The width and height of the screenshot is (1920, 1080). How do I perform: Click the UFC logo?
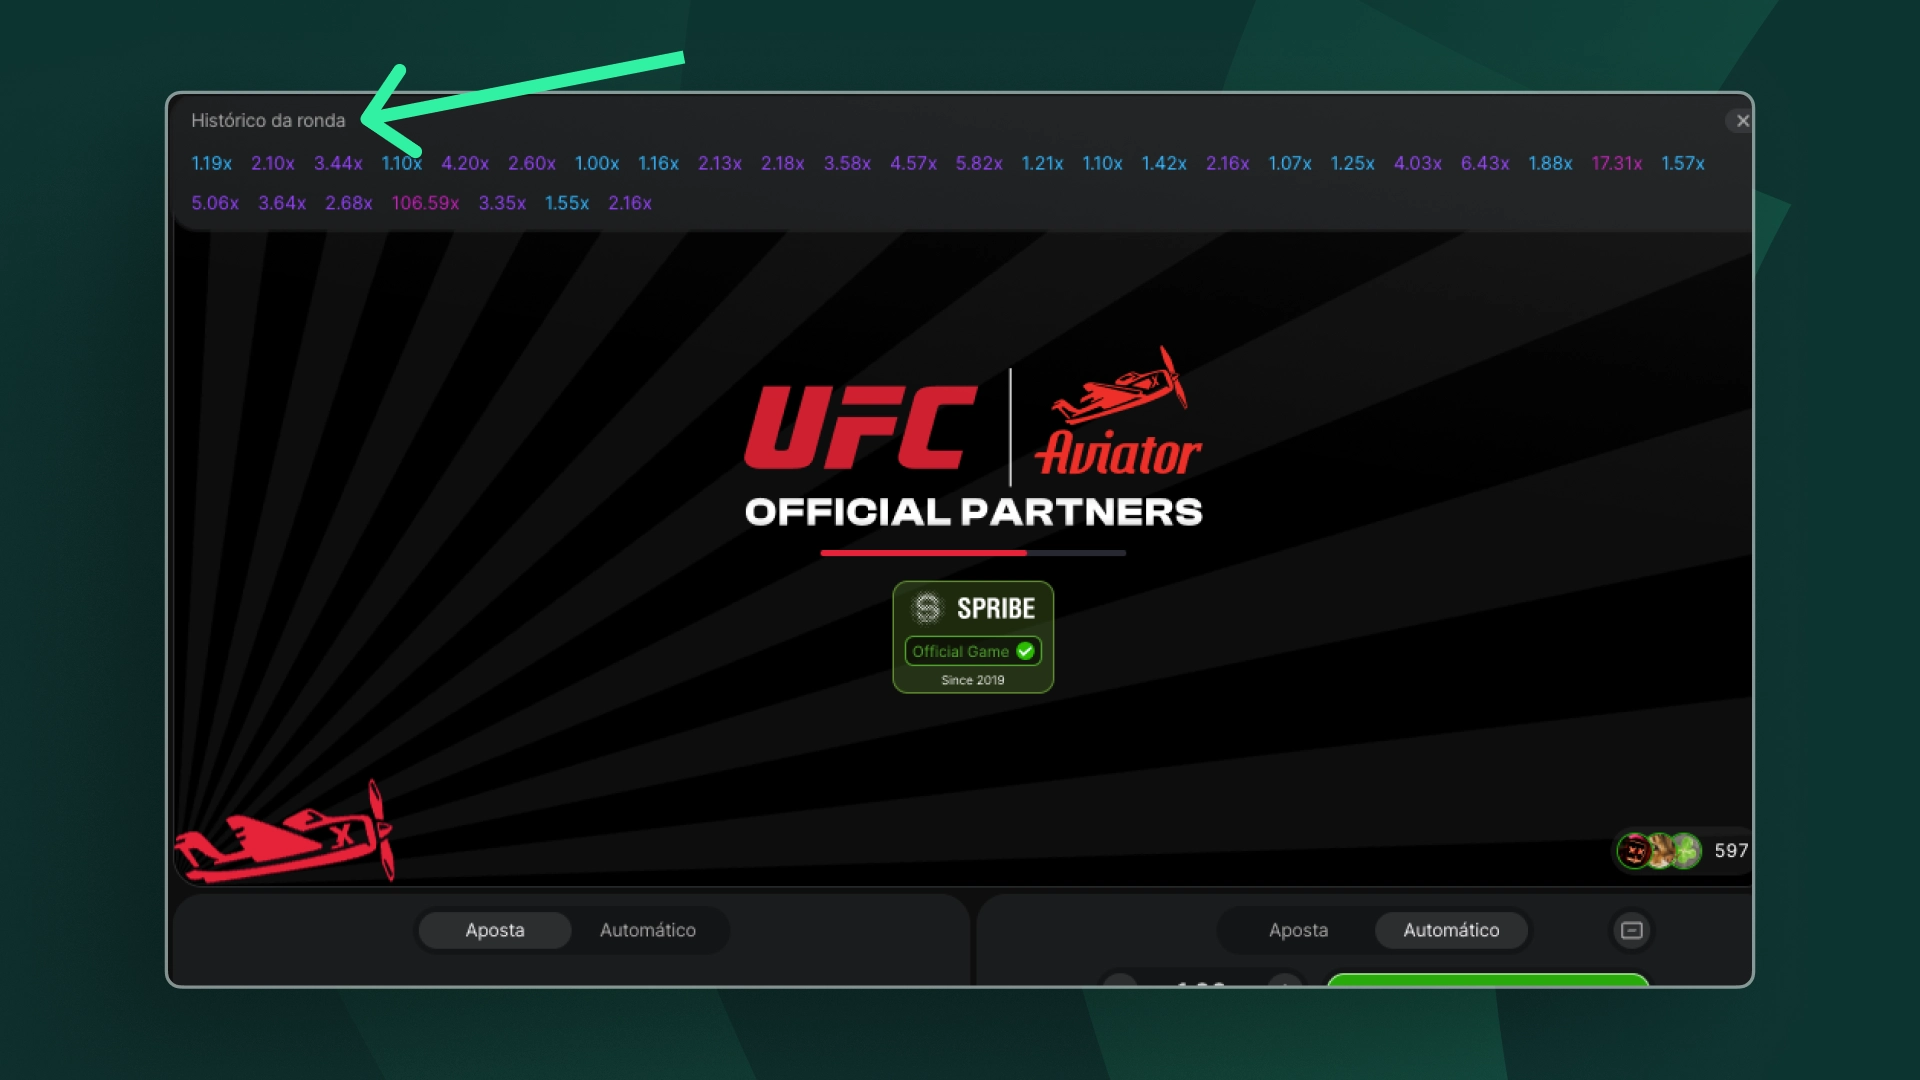click(x=861, y=428)
